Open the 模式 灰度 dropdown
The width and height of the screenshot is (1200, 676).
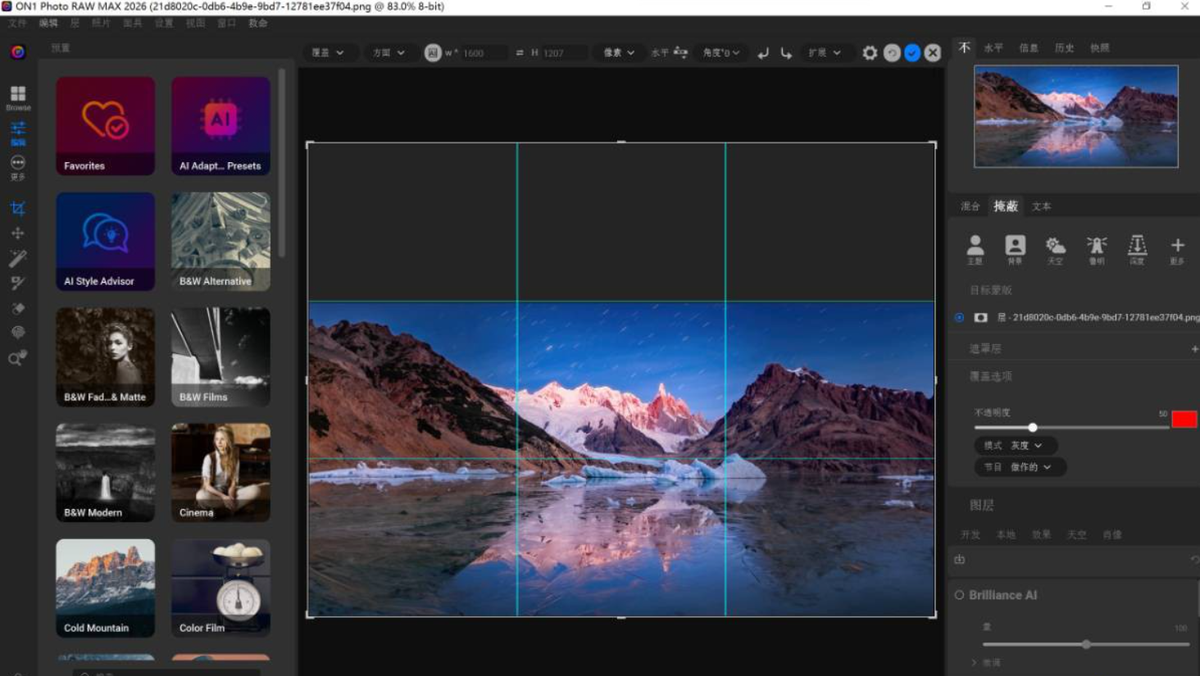(x=1015, y=445)
